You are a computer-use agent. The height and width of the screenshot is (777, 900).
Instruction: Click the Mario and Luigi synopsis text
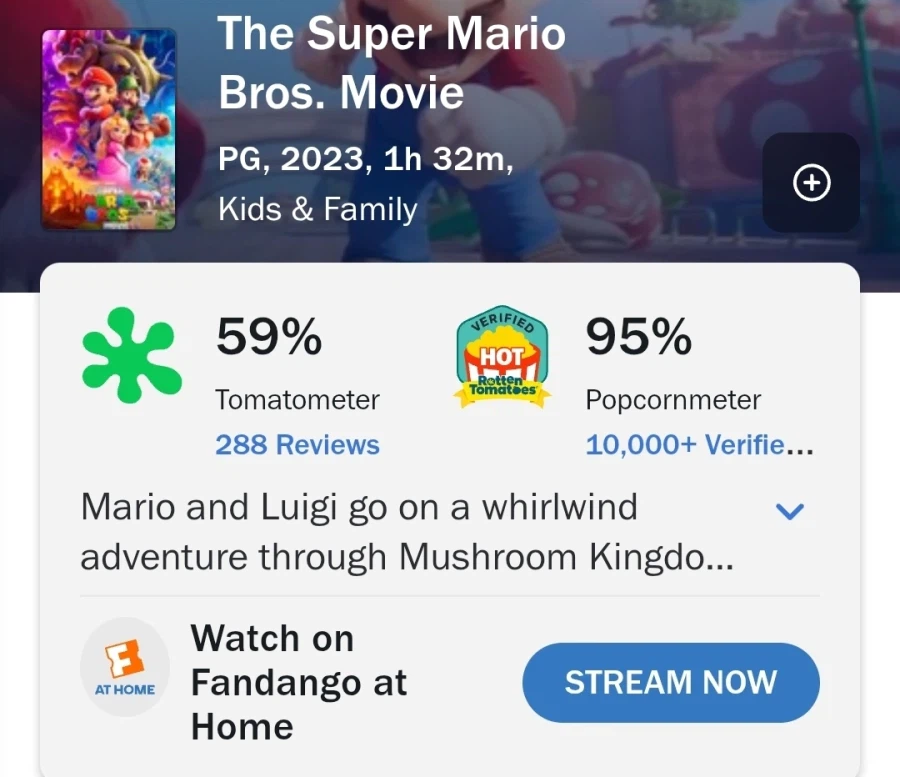click(407, 532)
